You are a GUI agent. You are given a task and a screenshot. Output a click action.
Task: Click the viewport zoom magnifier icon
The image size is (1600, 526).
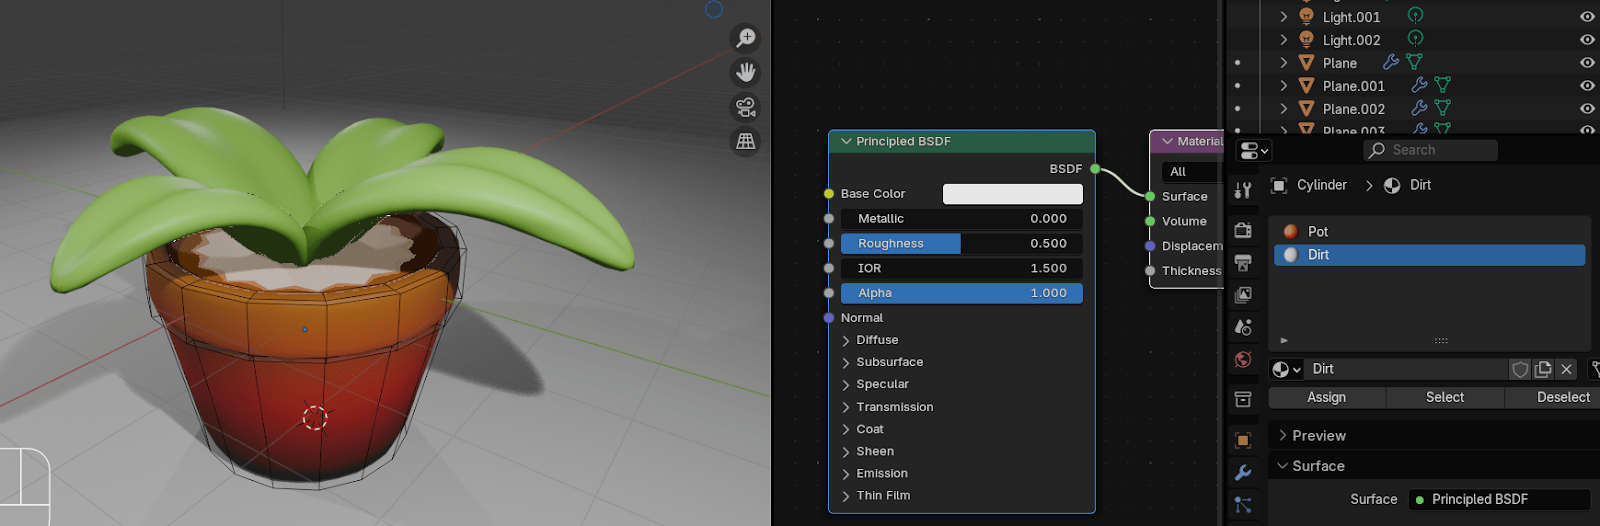click(746, 38)
